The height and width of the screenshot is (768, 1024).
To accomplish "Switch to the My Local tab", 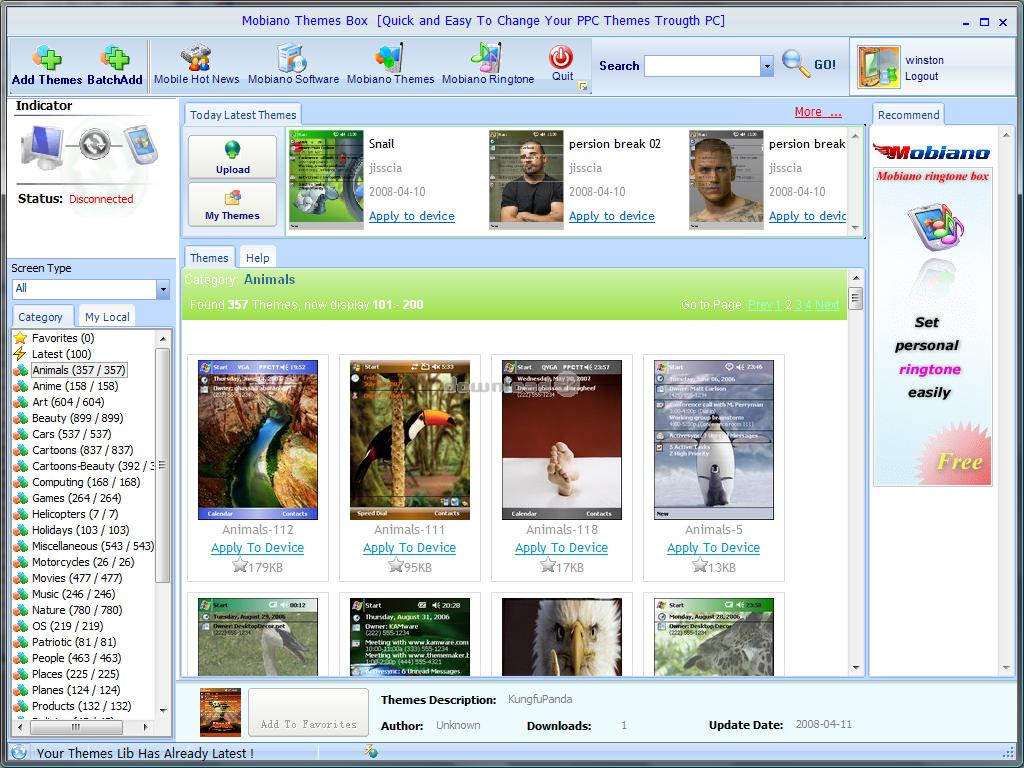I will (x=106, y=317).
